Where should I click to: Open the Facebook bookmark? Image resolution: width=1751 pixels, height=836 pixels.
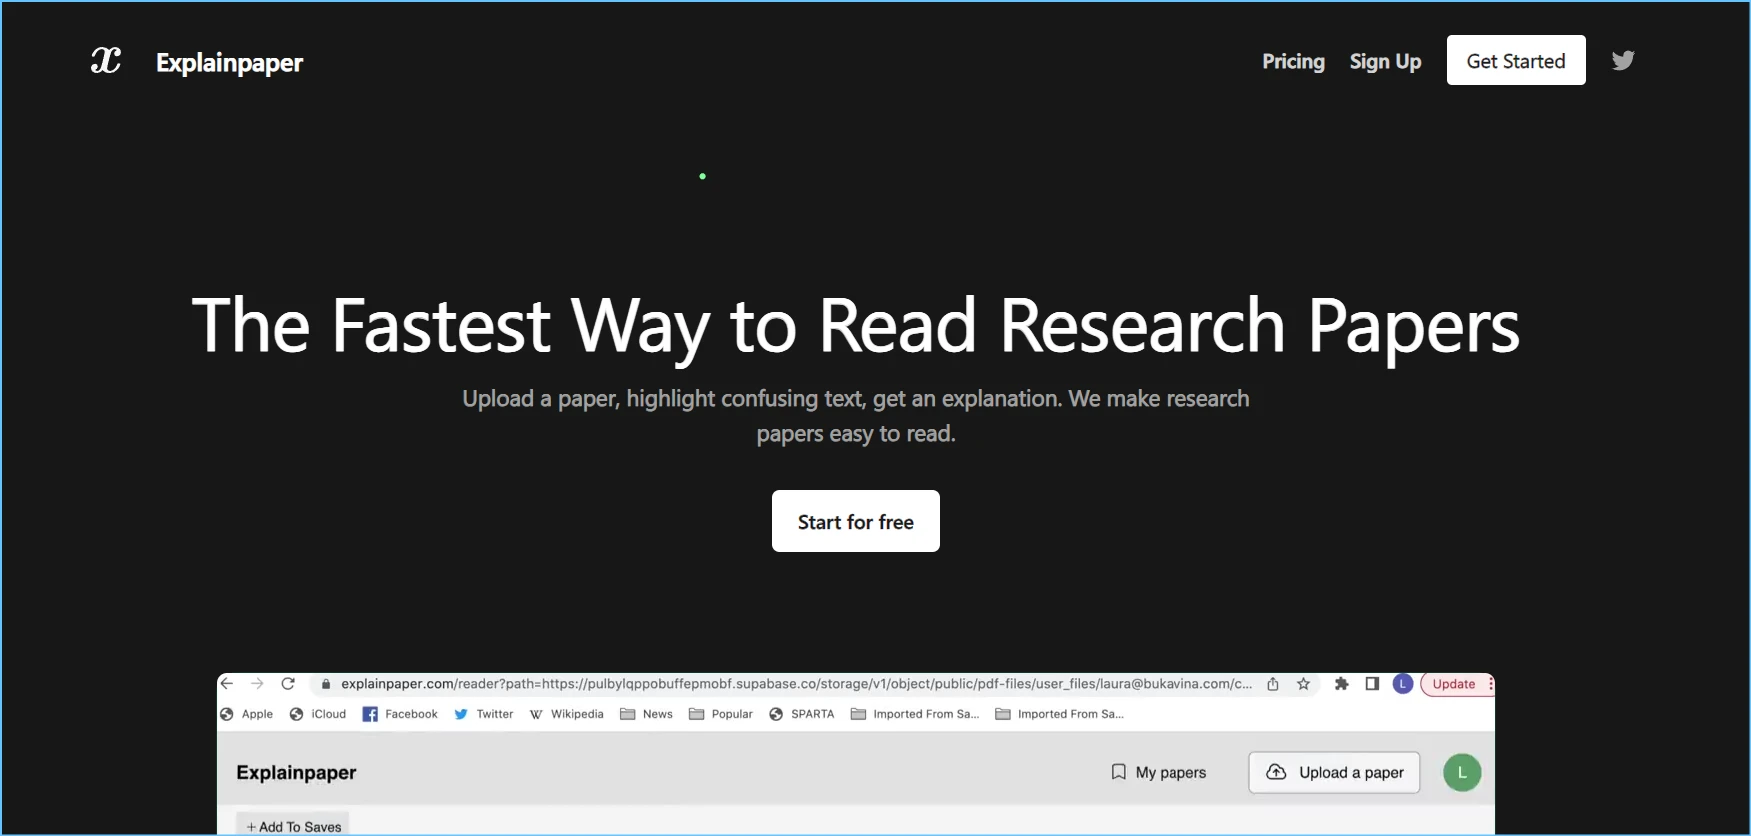tap(400, 714)
